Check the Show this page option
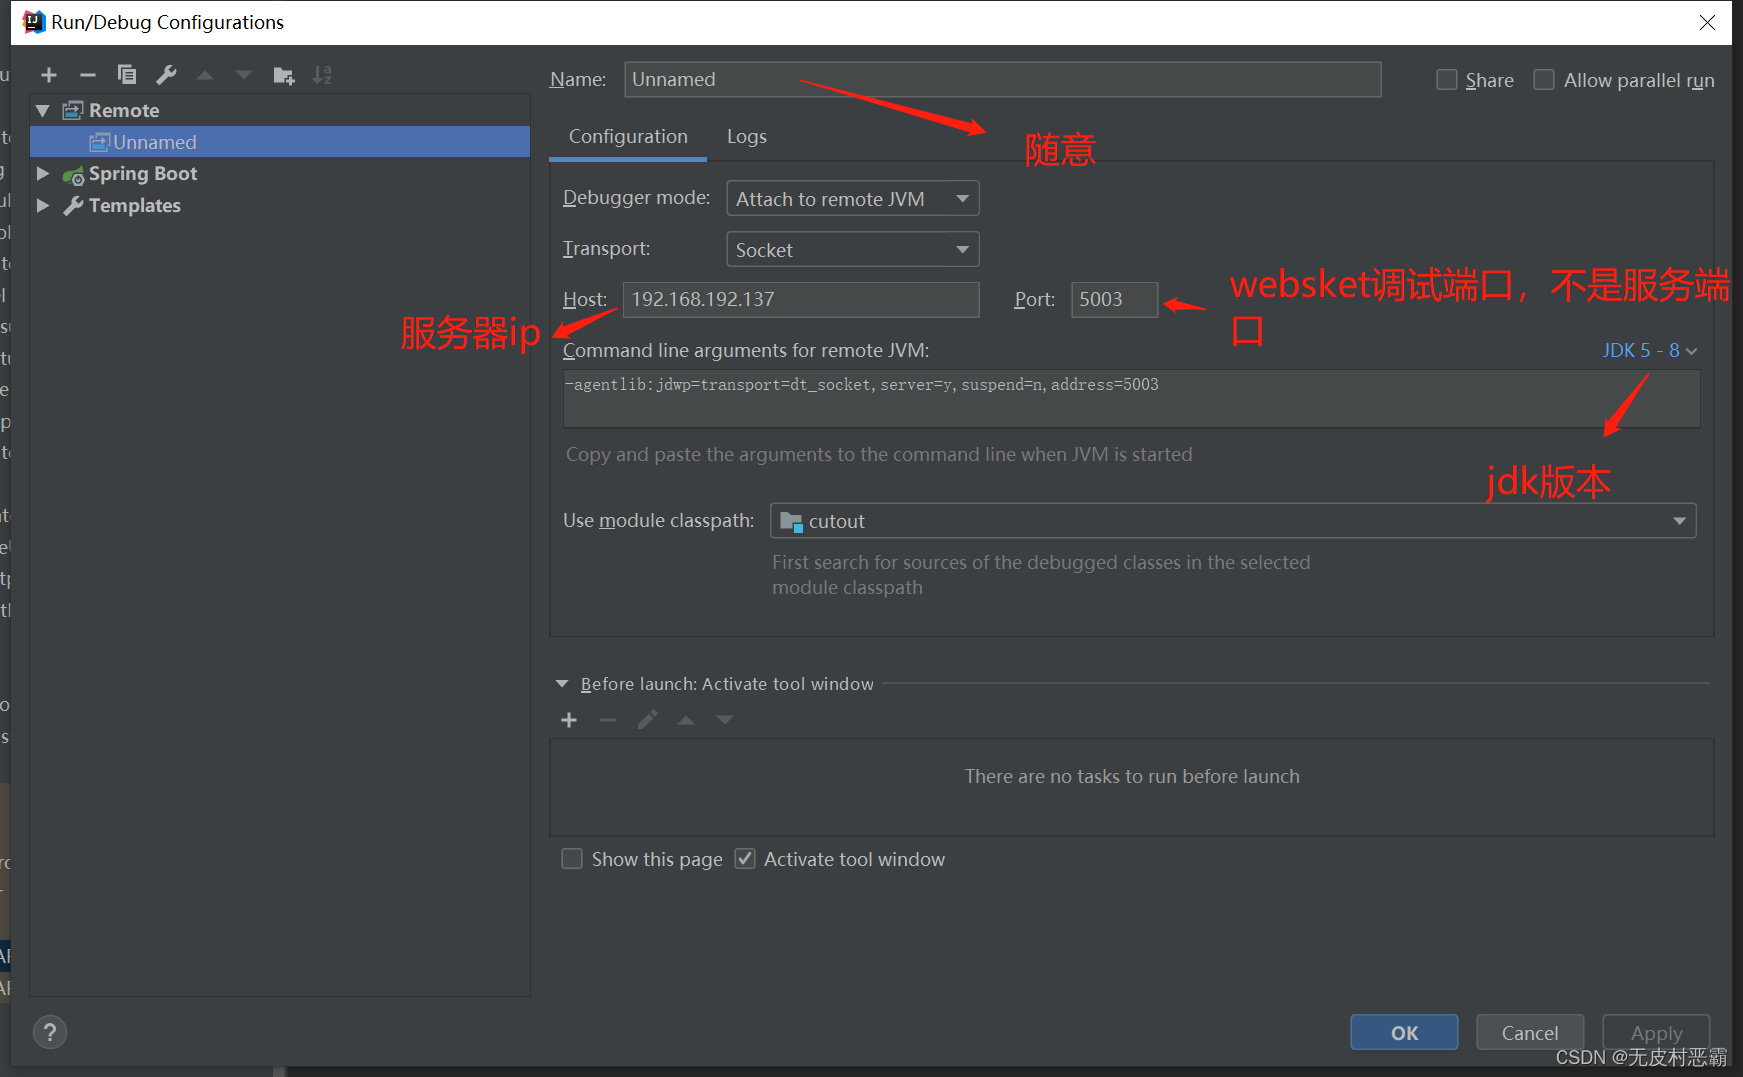This screenshot has width=1743, height=1077. point(572,859)
